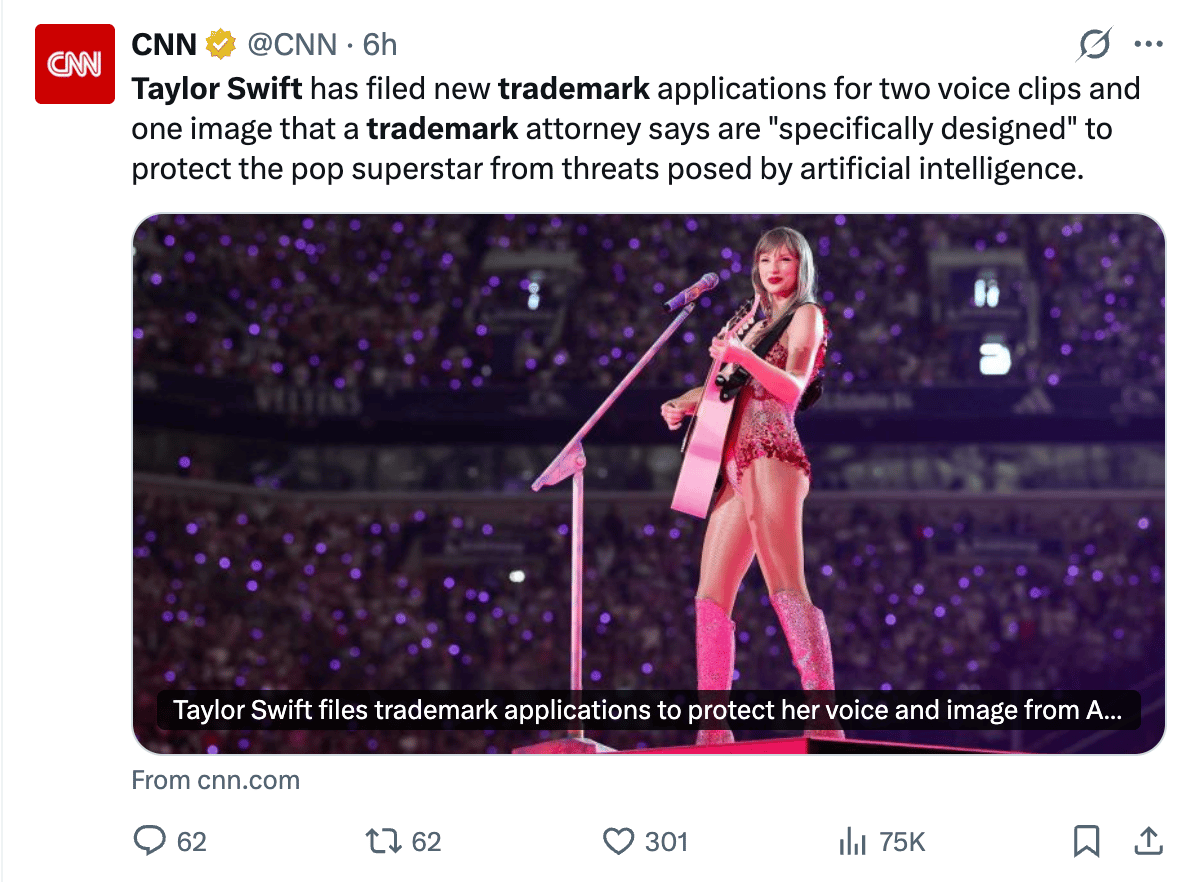Image resolution: width=1194 pixels, height=882 pixels.
Task: Bookmark the CNN post
Action: click(x=1086, y=841)
